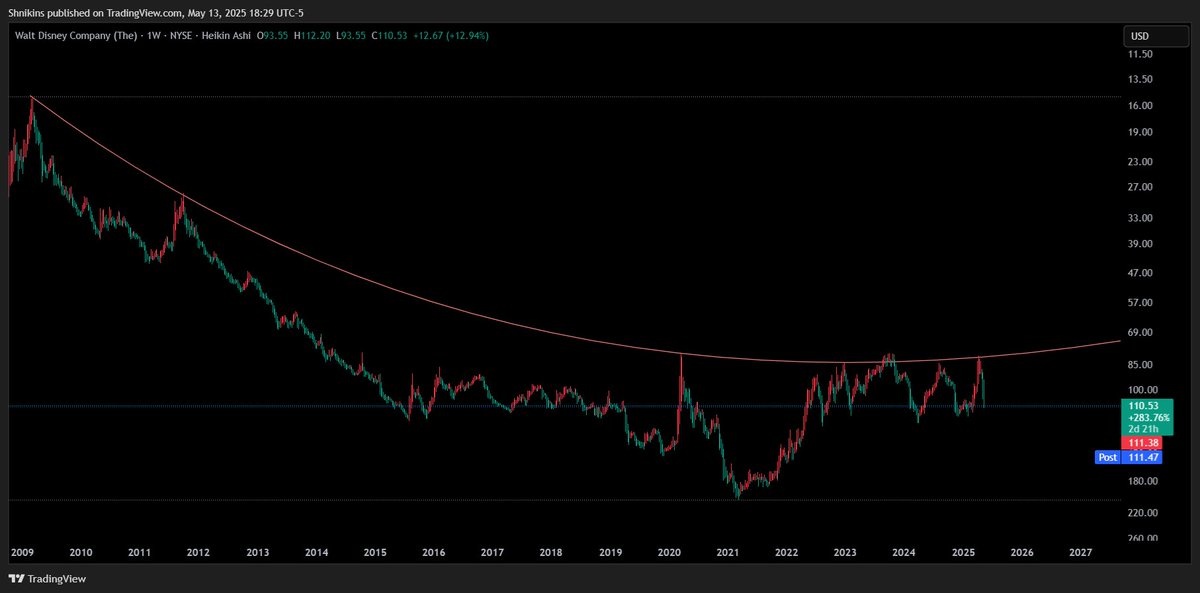Click the 47.00 price axis label
1200x593 pixels.
click(1141, 273)
